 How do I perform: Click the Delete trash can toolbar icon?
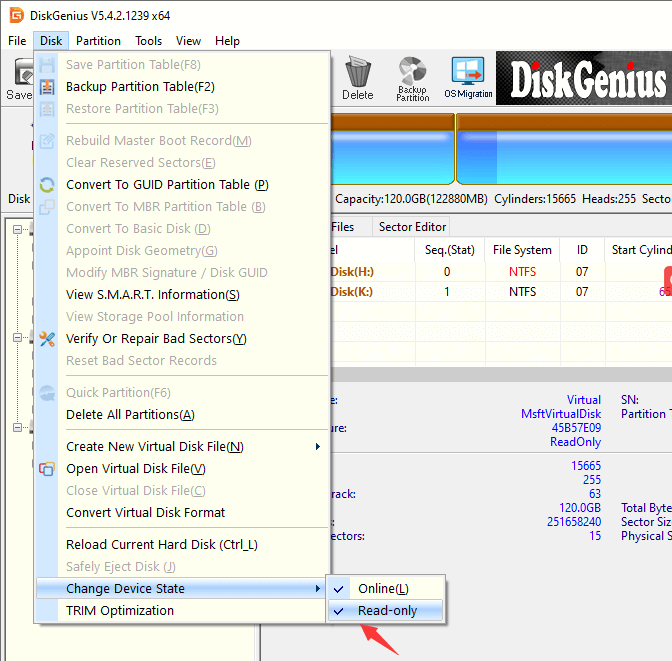point(357,78)
